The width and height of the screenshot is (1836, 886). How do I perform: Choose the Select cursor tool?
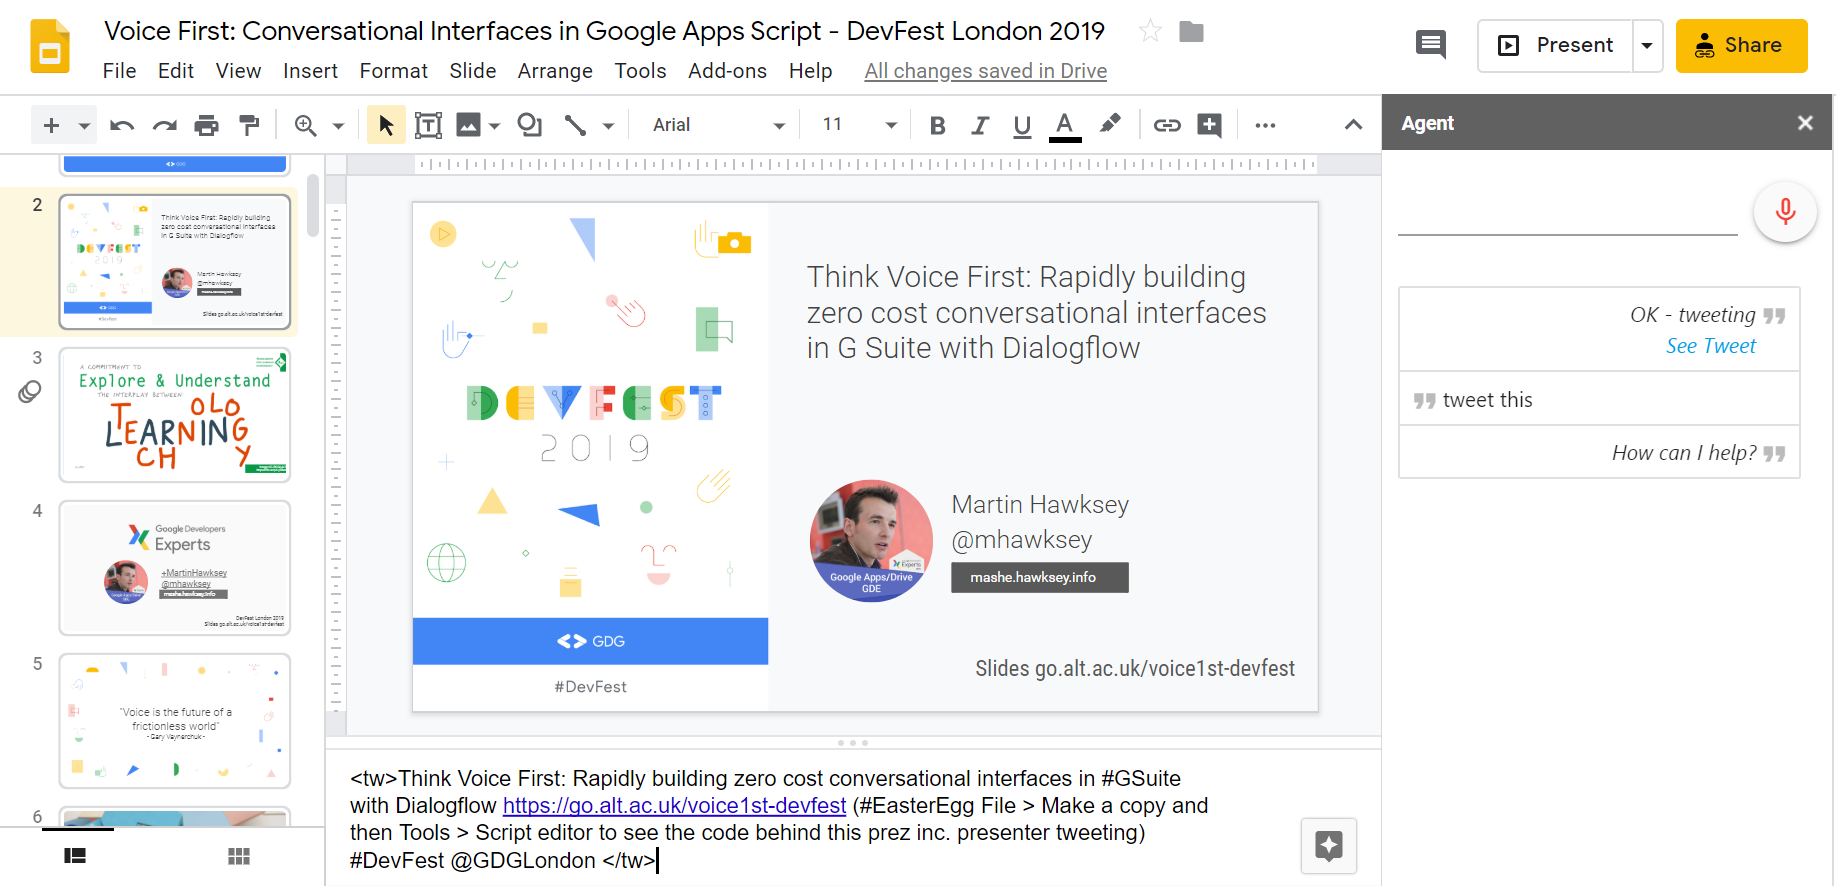(x=385, y=125)
